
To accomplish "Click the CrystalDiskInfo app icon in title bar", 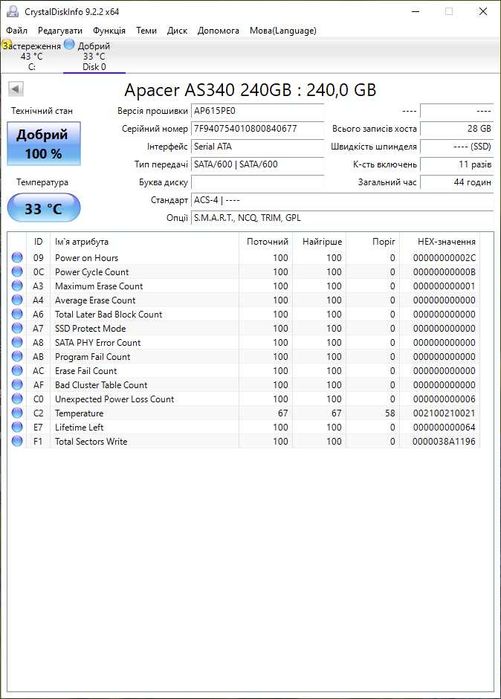I will (13, 11).
